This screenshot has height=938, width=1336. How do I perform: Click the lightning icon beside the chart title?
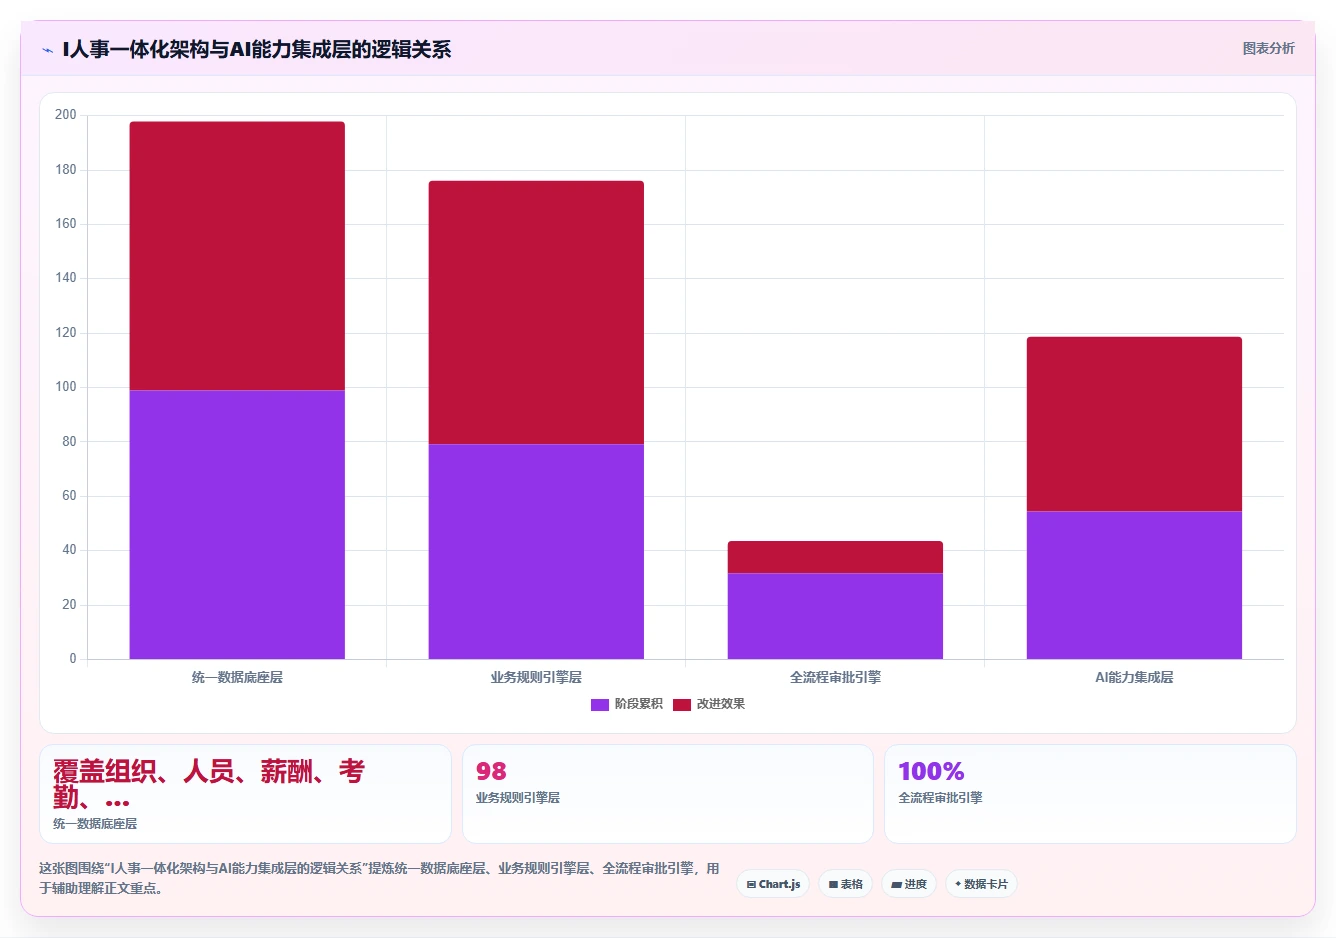pos(47,49)
